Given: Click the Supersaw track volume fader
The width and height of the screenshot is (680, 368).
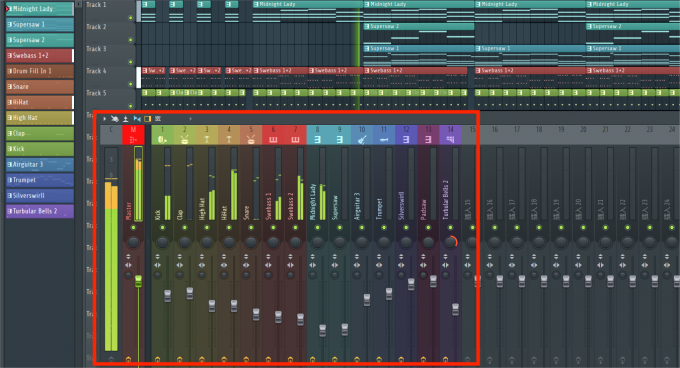Looking at the screenshot, I should point(344,329).
